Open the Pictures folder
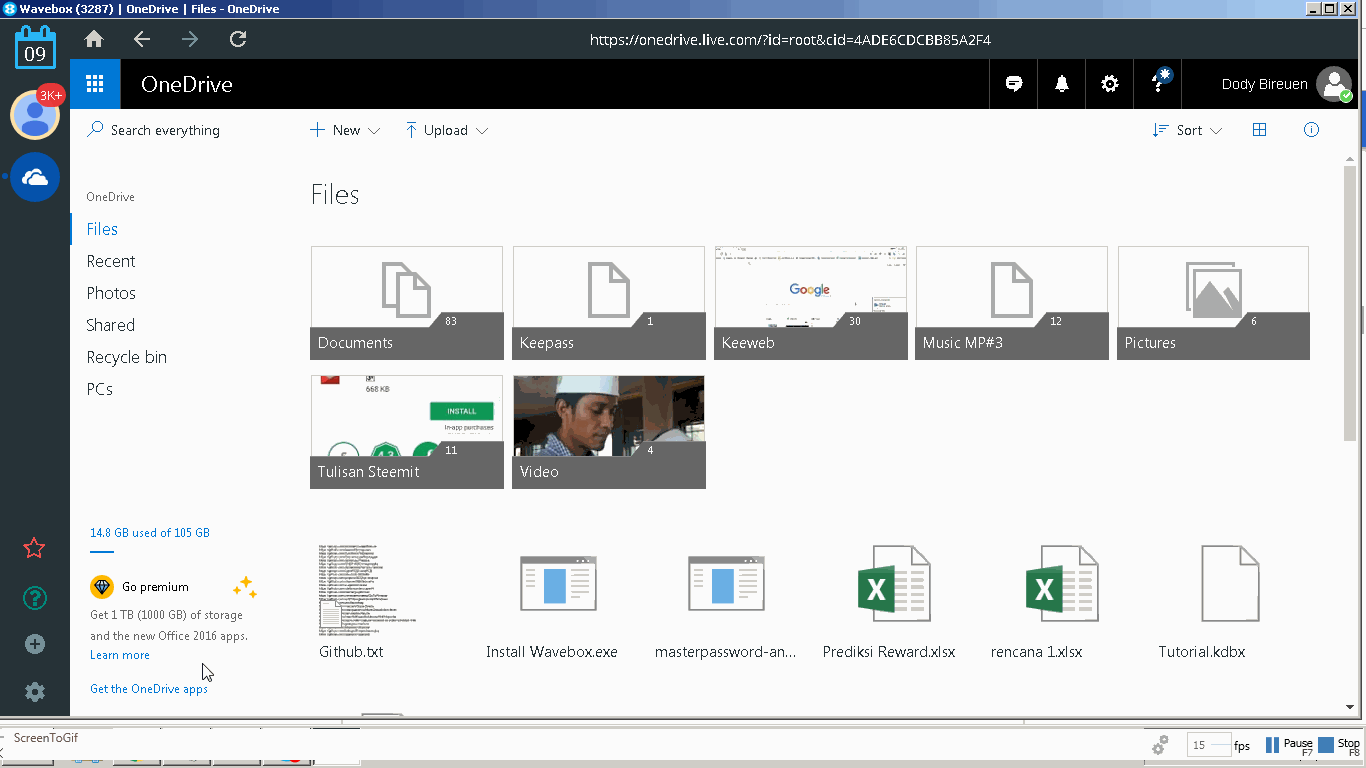The width and height of the screenshot is (1366, 768). (x=1214, y=303)
